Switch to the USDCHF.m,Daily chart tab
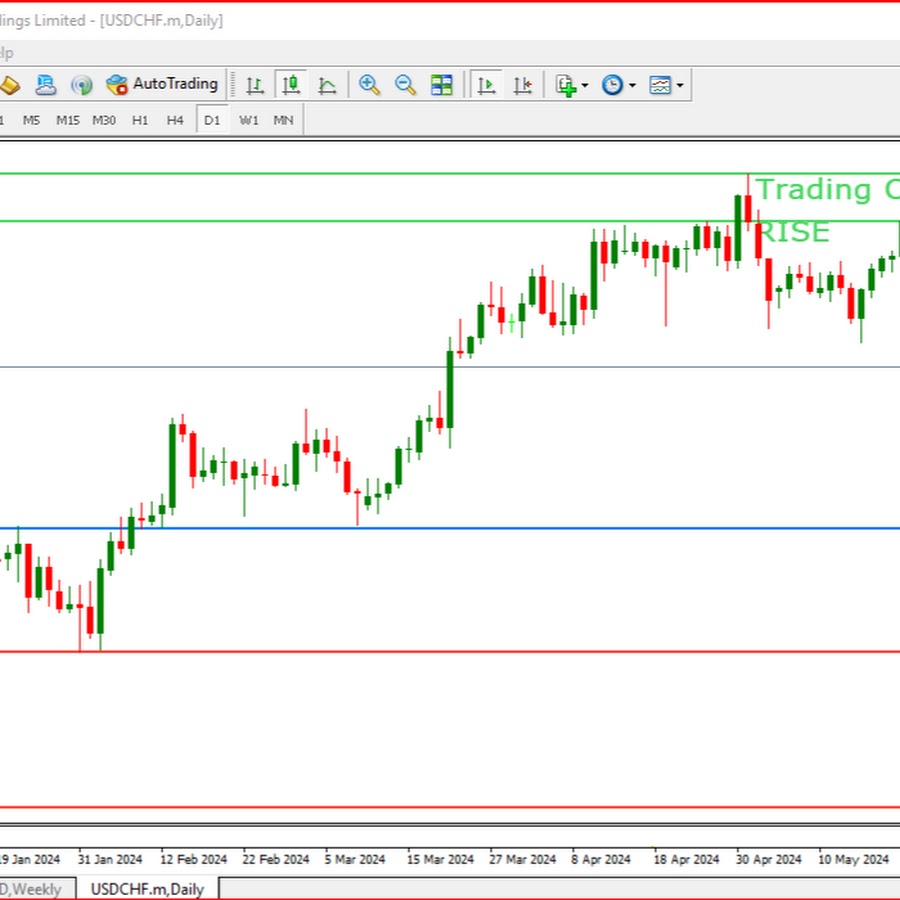Image resolution: width=900 pixels, height=900 pixels. click(148, 889)
